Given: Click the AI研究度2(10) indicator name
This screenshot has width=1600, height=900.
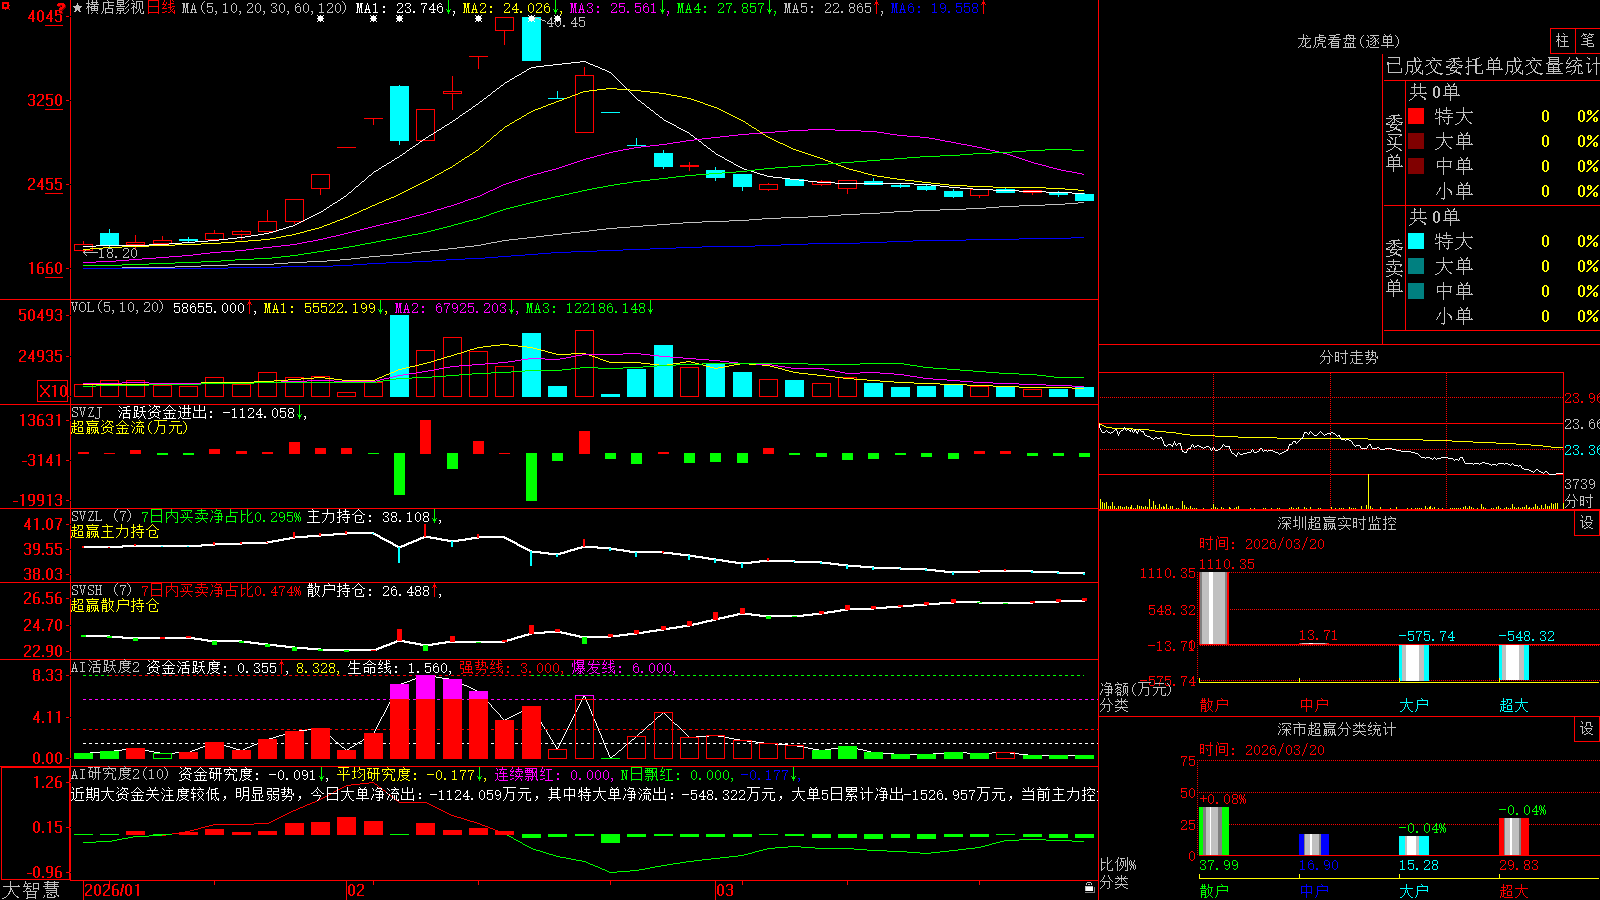Looking at the screenshot, I should [x=120, y=774].
